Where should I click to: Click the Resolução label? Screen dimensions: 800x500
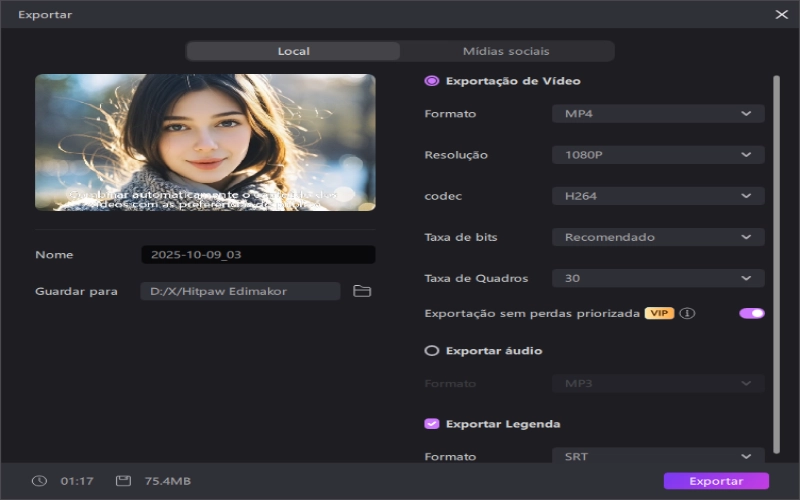pos(456,155)
